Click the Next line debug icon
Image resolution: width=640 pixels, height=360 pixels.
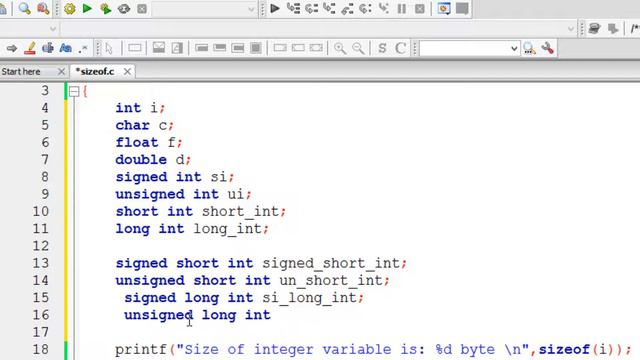[311, 9]
